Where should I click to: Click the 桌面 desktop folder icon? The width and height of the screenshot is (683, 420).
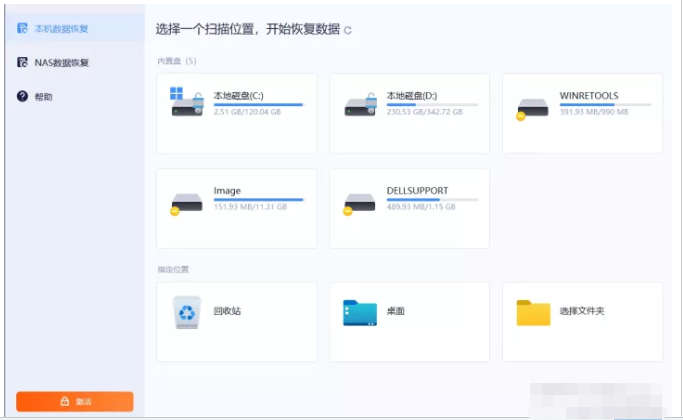click(360, 313)
